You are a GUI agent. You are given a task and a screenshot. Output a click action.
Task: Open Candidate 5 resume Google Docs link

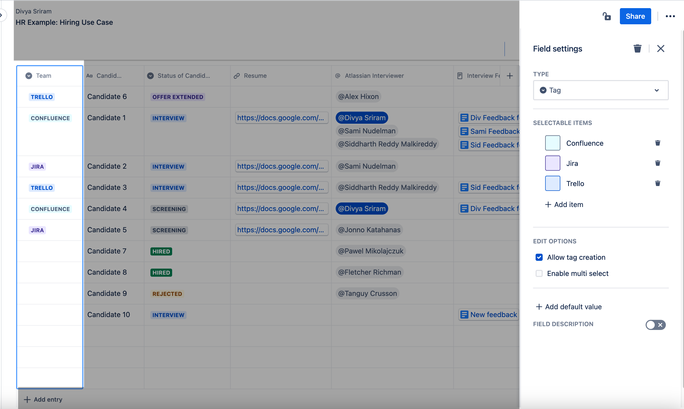[281, 230]
